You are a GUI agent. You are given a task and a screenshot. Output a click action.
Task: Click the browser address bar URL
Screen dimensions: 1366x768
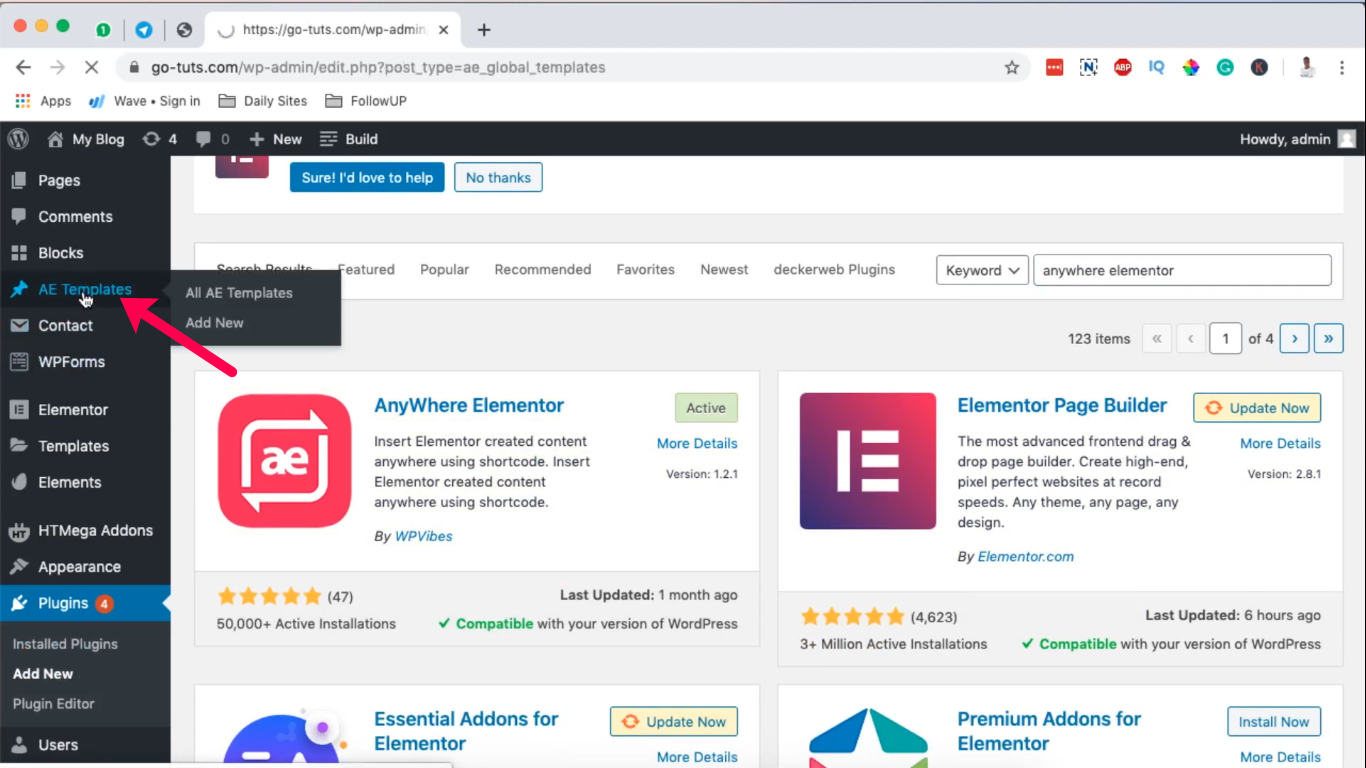[378, 67]
